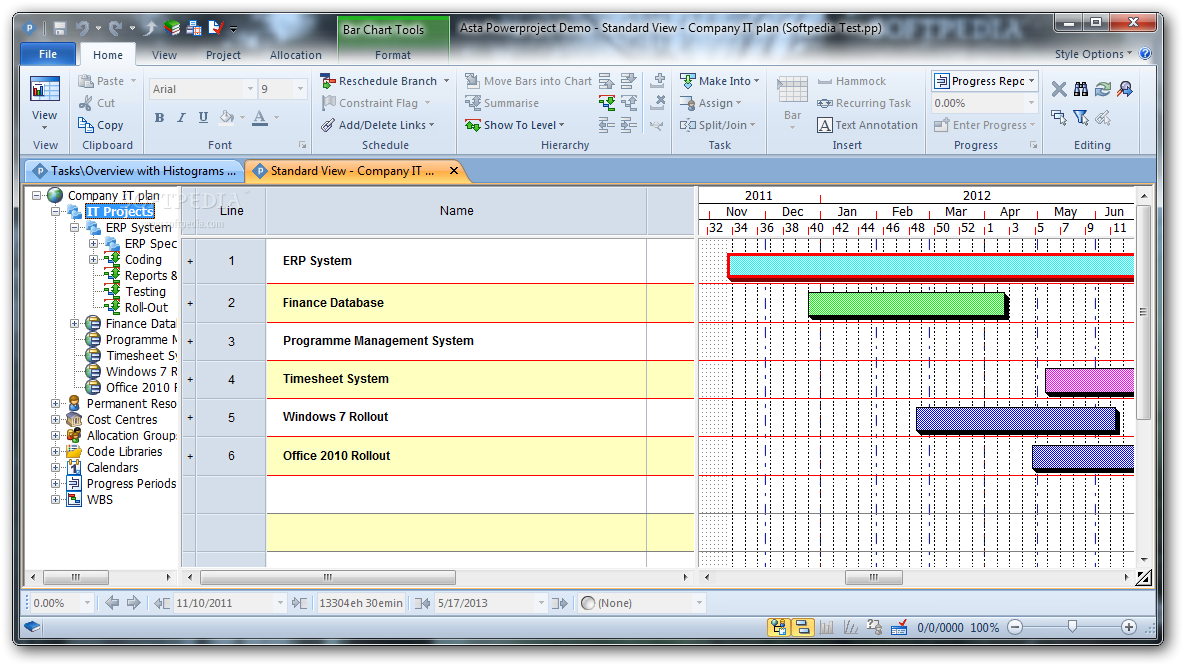Click Style Options in the ribbon corner
Image resolution: width=1184 pixels, height=666 pixels.
tap(1093, 54)
